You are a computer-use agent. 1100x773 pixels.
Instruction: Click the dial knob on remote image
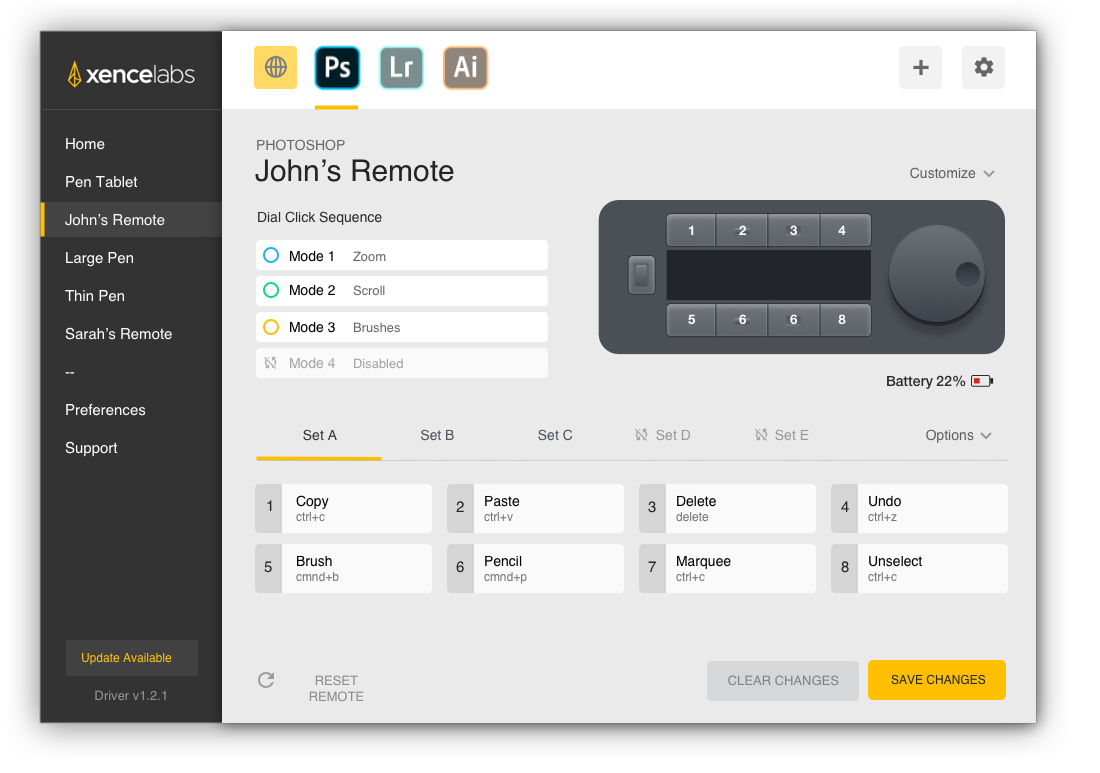tap(937, 274)
